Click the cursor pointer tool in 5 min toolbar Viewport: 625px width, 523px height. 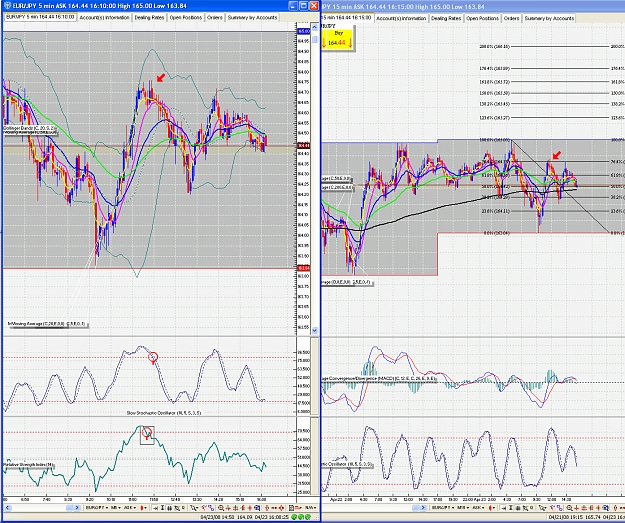[194, 508]
